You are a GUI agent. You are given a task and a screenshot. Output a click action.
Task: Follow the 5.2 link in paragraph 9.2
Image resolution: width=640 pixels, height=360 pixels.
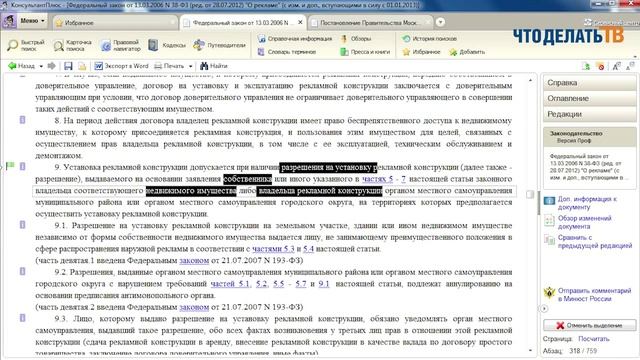tap(261, 284)
